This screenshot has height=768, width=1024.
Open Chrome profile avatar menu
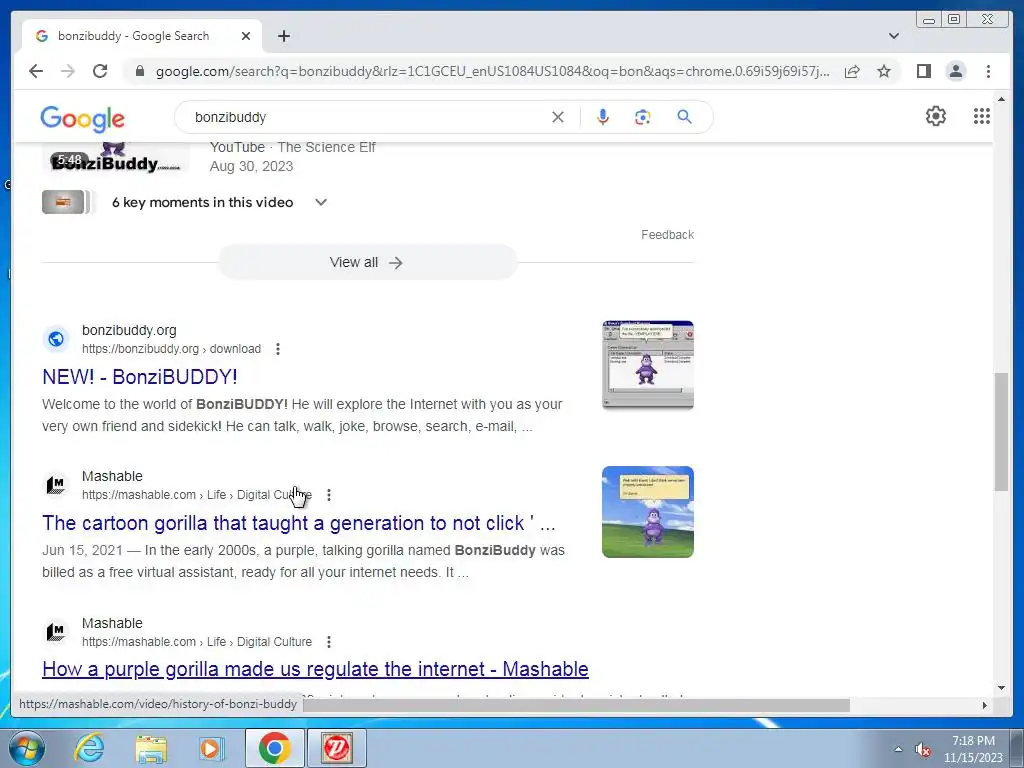955,71
